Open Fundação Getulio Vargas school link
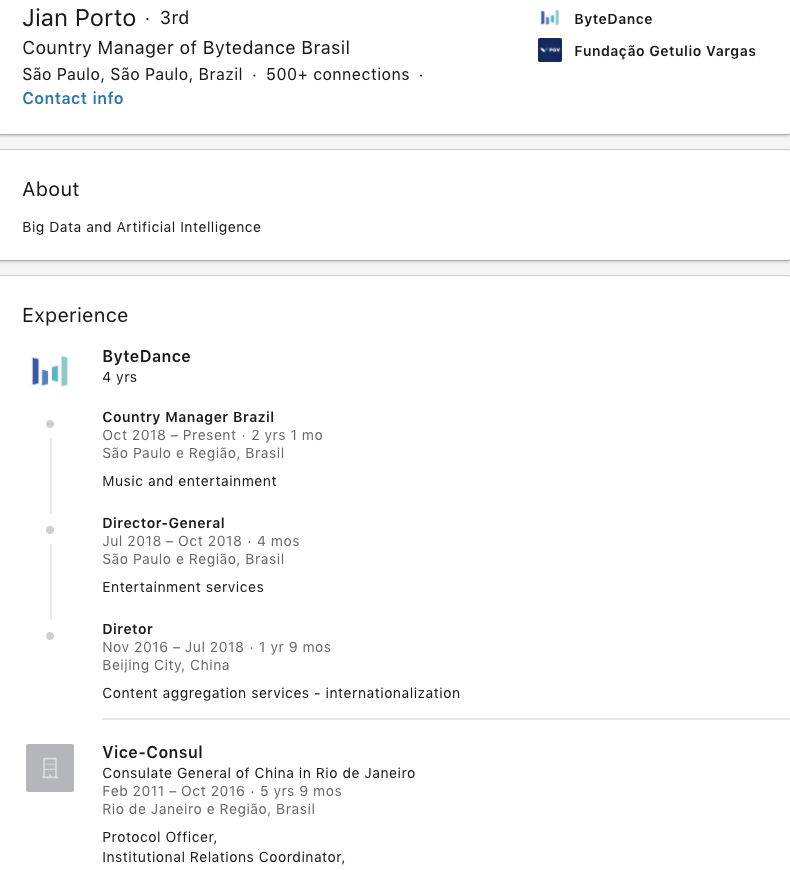Screen dimensions: 790x870 [664, 51]
